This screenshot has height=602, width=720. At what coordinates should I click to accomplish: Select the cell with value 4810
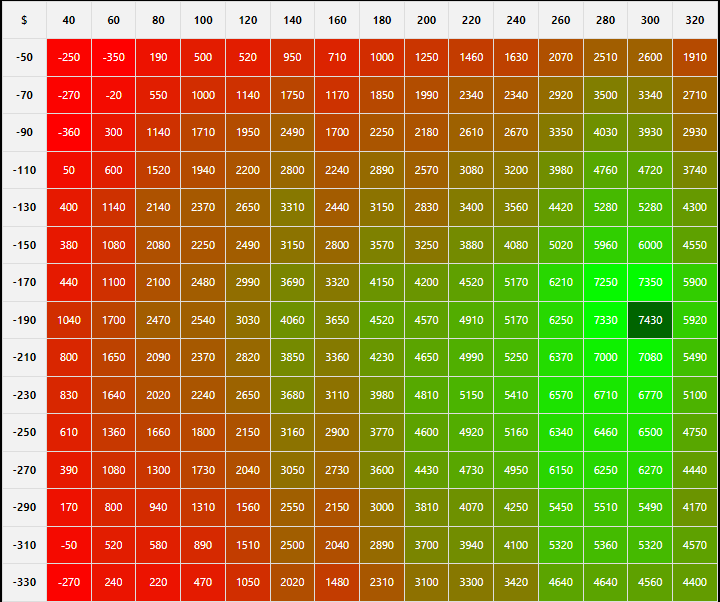pyautogui.click(x=426, y=395)
